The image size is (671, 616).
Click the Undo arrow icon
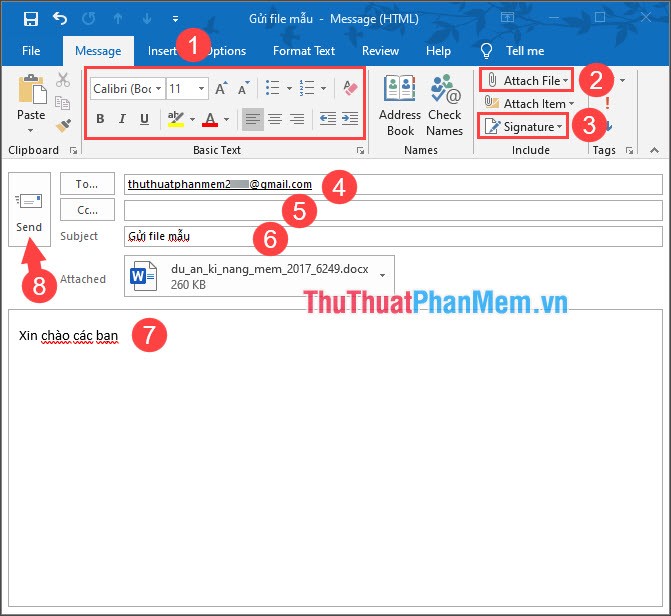(60, 18)
